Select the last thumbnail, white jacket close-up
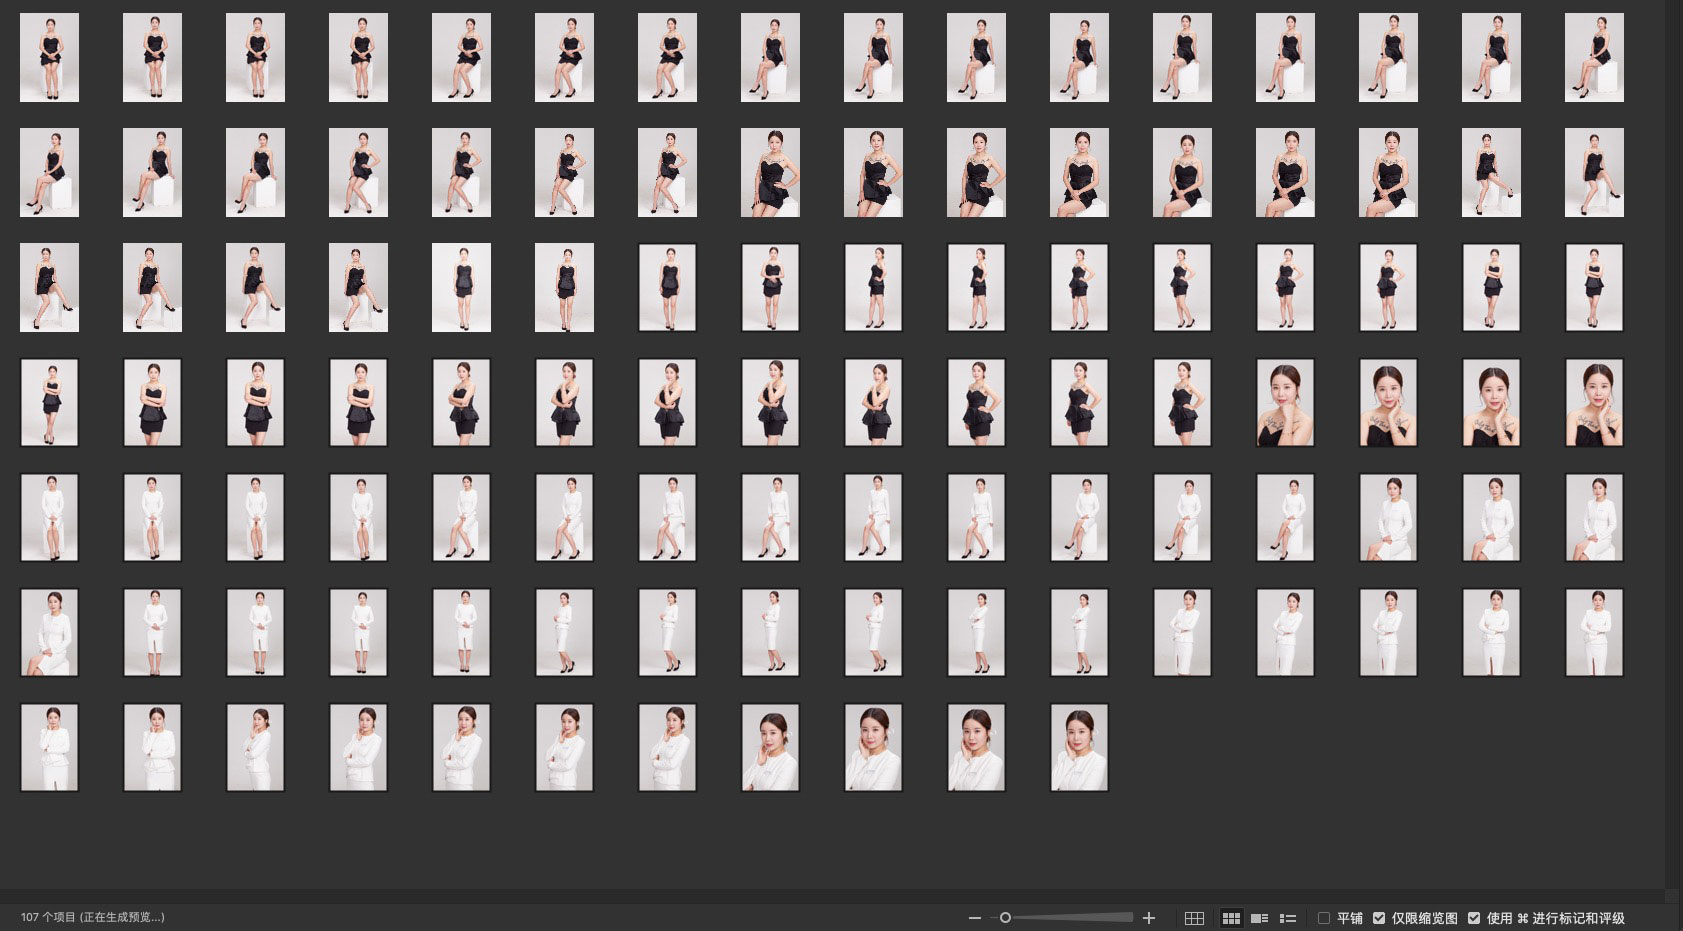Image resolution: width=1683 pixels, height=931 pixels. coord(1079,748)
